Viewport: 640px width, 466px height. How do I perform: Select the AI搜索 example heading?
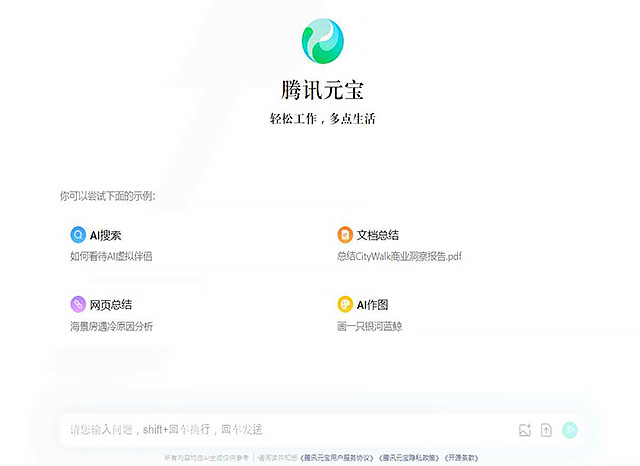coord(105,235)
